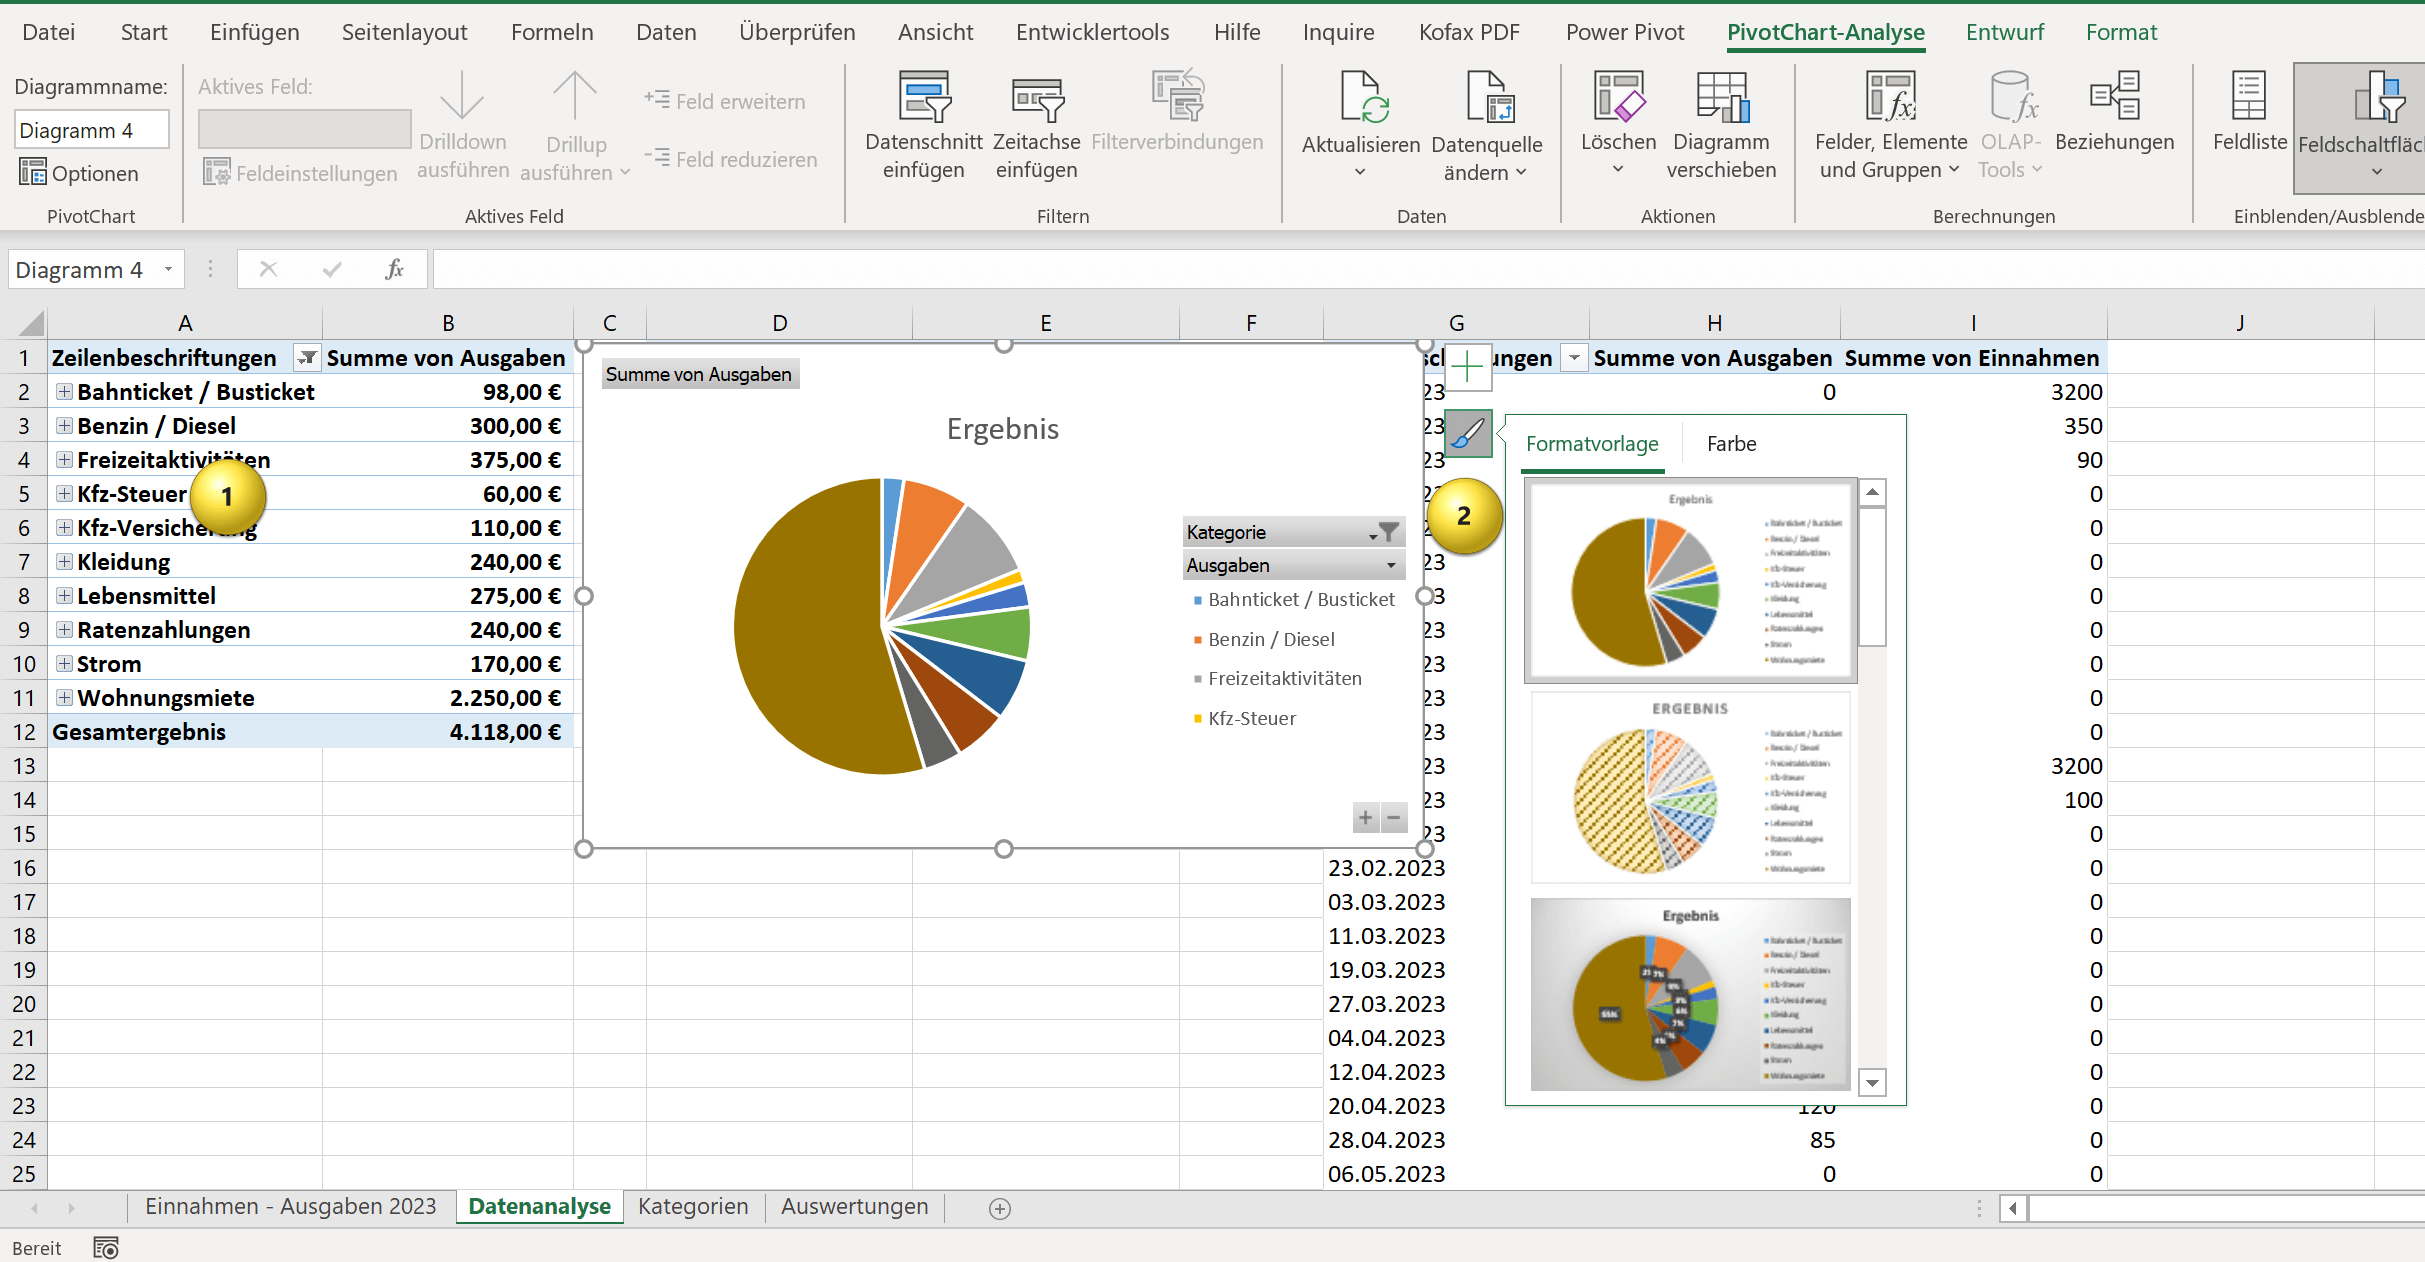Open the Format ribbon tab
This screenshot has width=2425, height=1262.
point(2121,32)
